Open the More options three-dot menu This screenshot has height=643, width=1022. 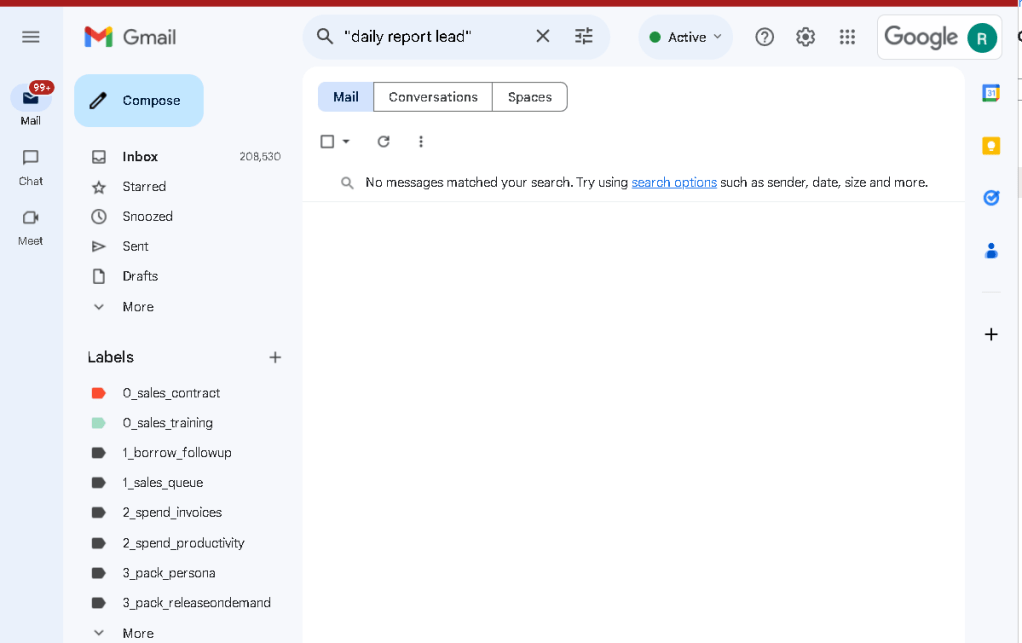pyautogui.click(x=421, y=141)
